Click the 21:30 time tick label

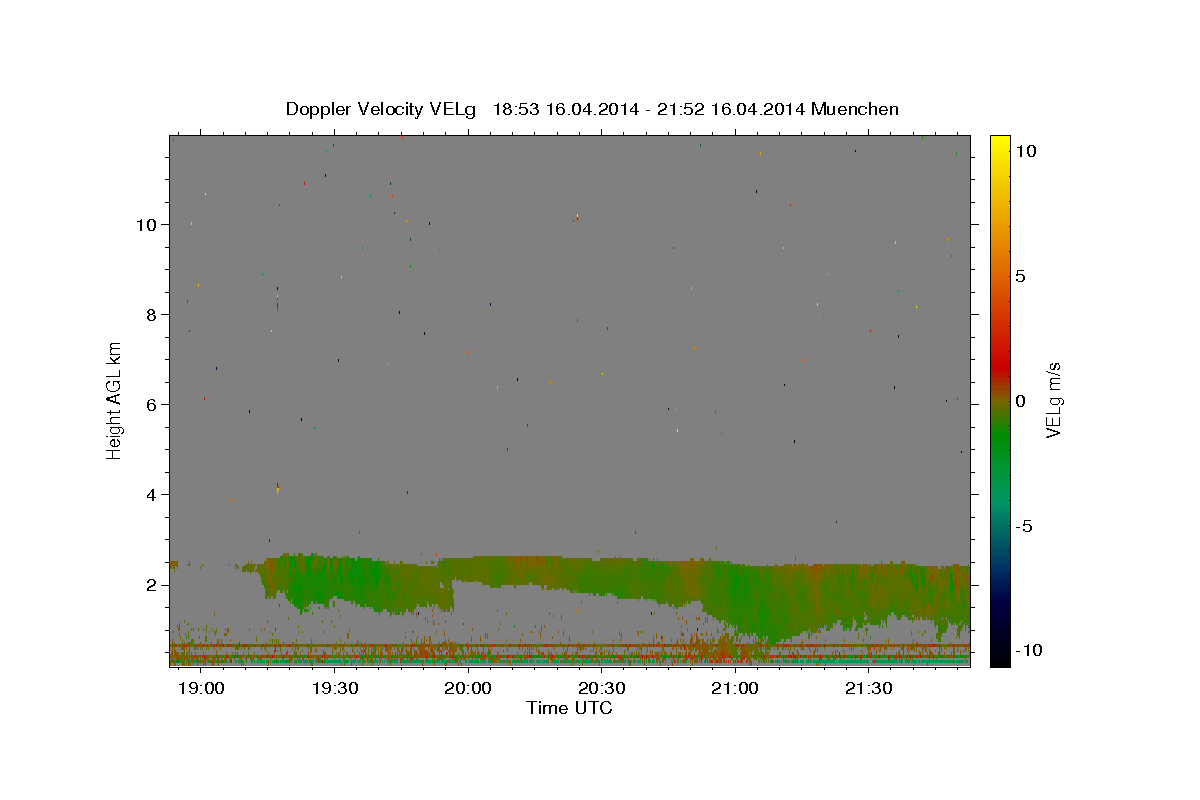869,689
